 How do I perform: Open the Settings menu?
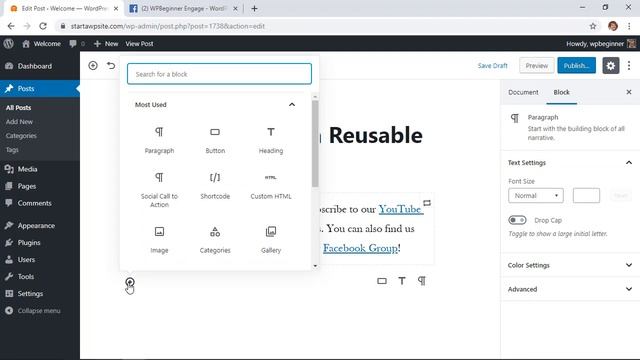[30, 293]
